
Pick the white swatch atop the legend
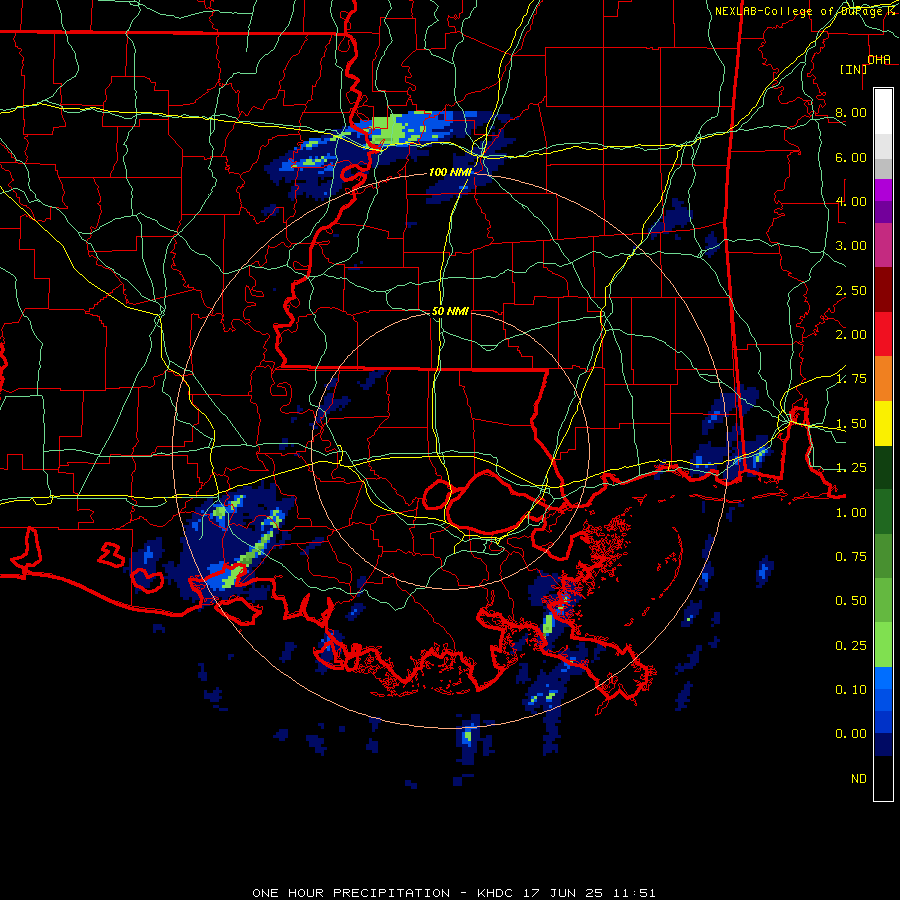(x=883, y=111)
